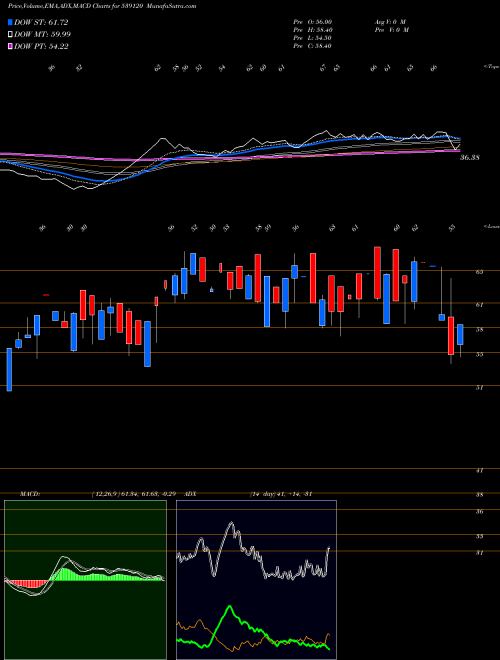The image size is (500, 660).
Task: Click the 'Avg V: 0 M' value
Action: pyautogui.click(x=389, y=22)
